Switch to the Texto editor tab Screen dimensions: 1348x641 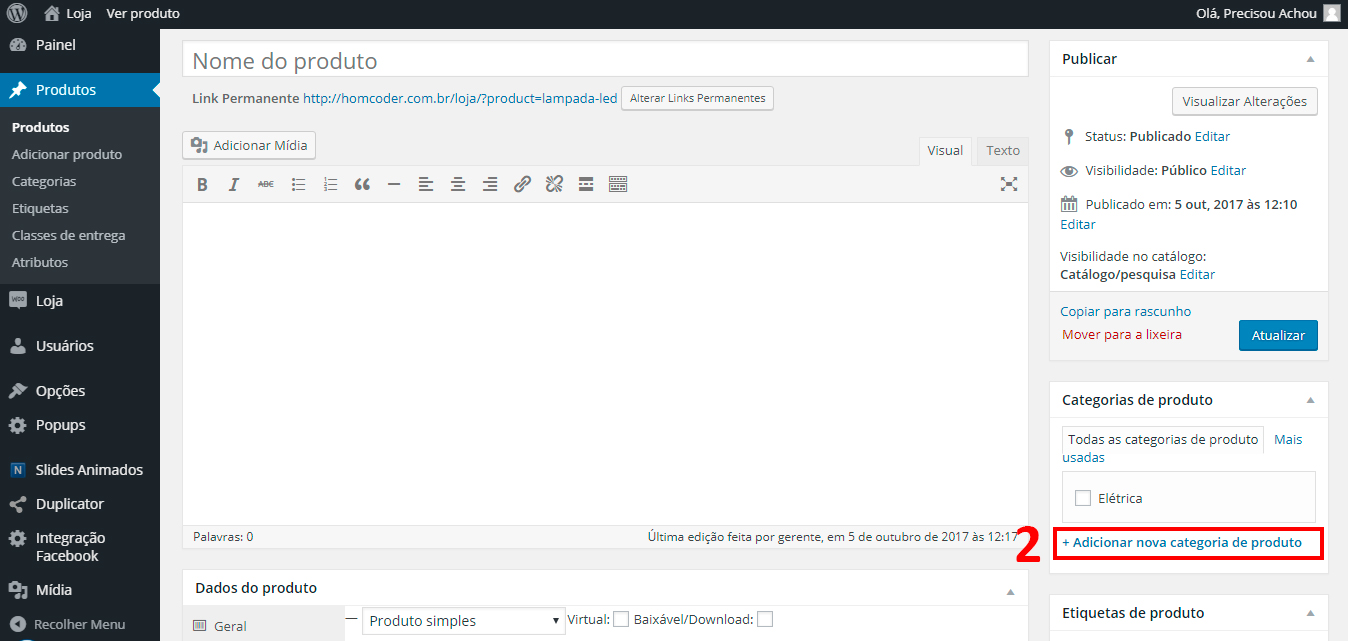click(1002, 151)
